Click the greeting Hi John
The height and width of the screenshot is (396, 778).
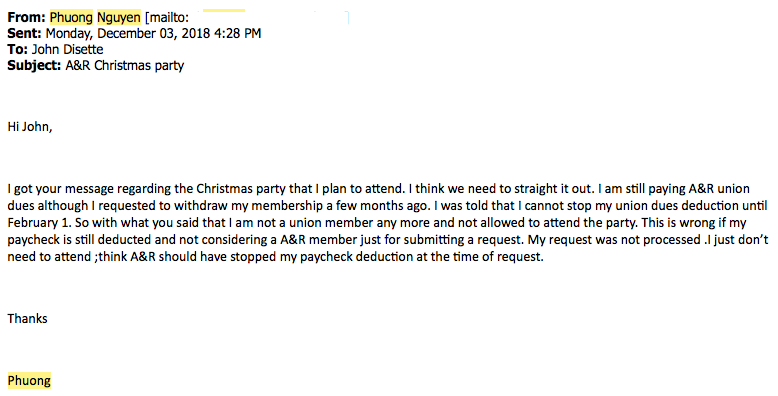tap(30, 127)
